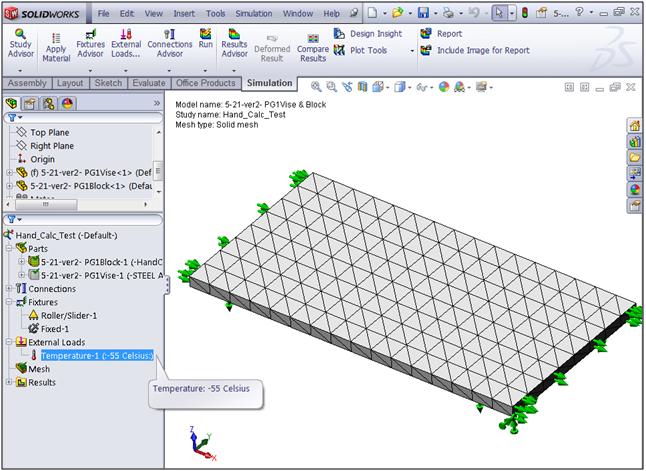Open the Results Advisor
Image resolution: width=646 pixels, height=471 pixels.
tap(234, 43)
